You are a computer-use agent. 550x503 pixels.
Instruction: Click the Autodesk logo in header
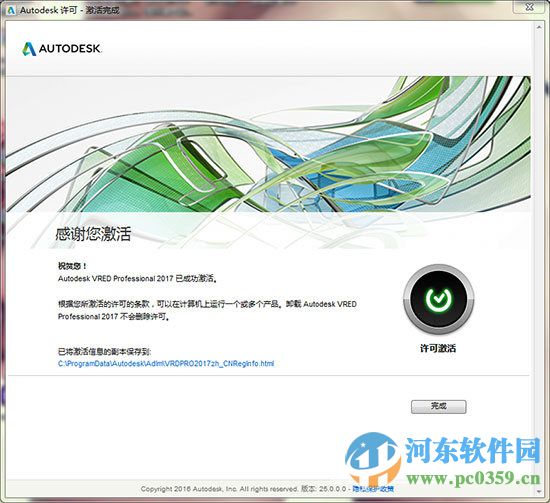[x=62, y=49]
